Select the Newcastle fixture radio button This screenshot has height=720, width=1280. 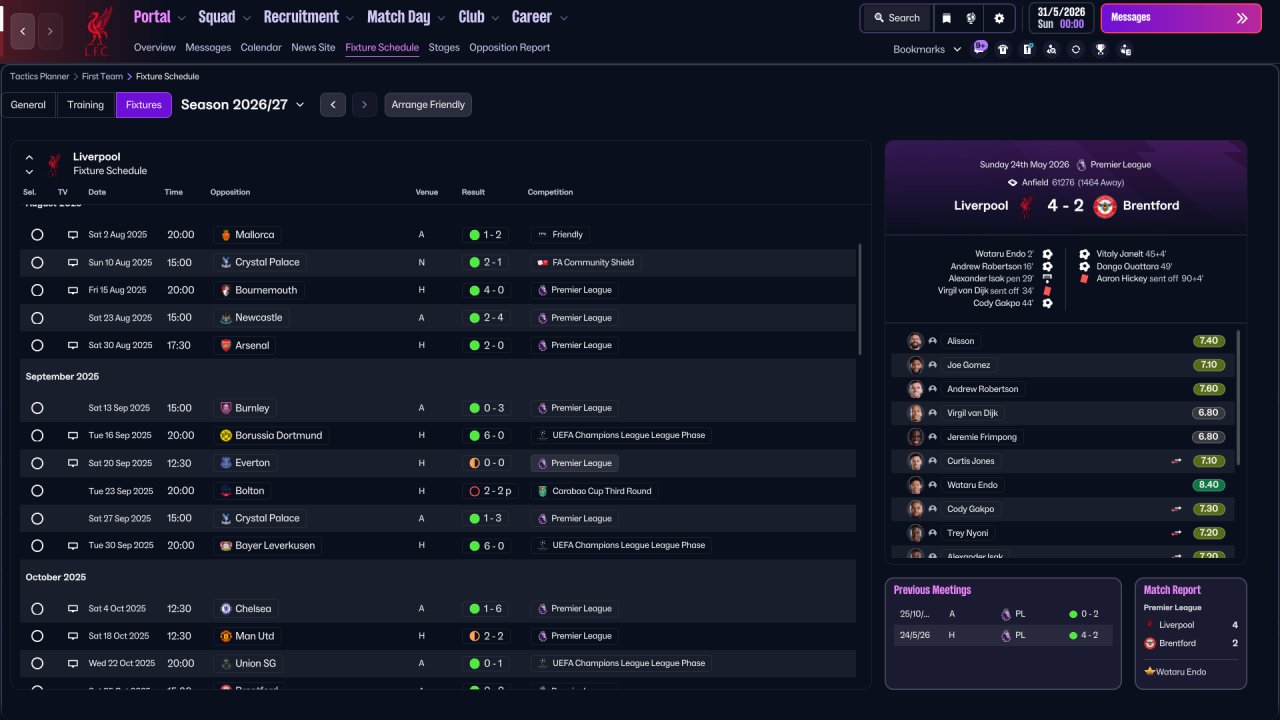pos(37,318)
